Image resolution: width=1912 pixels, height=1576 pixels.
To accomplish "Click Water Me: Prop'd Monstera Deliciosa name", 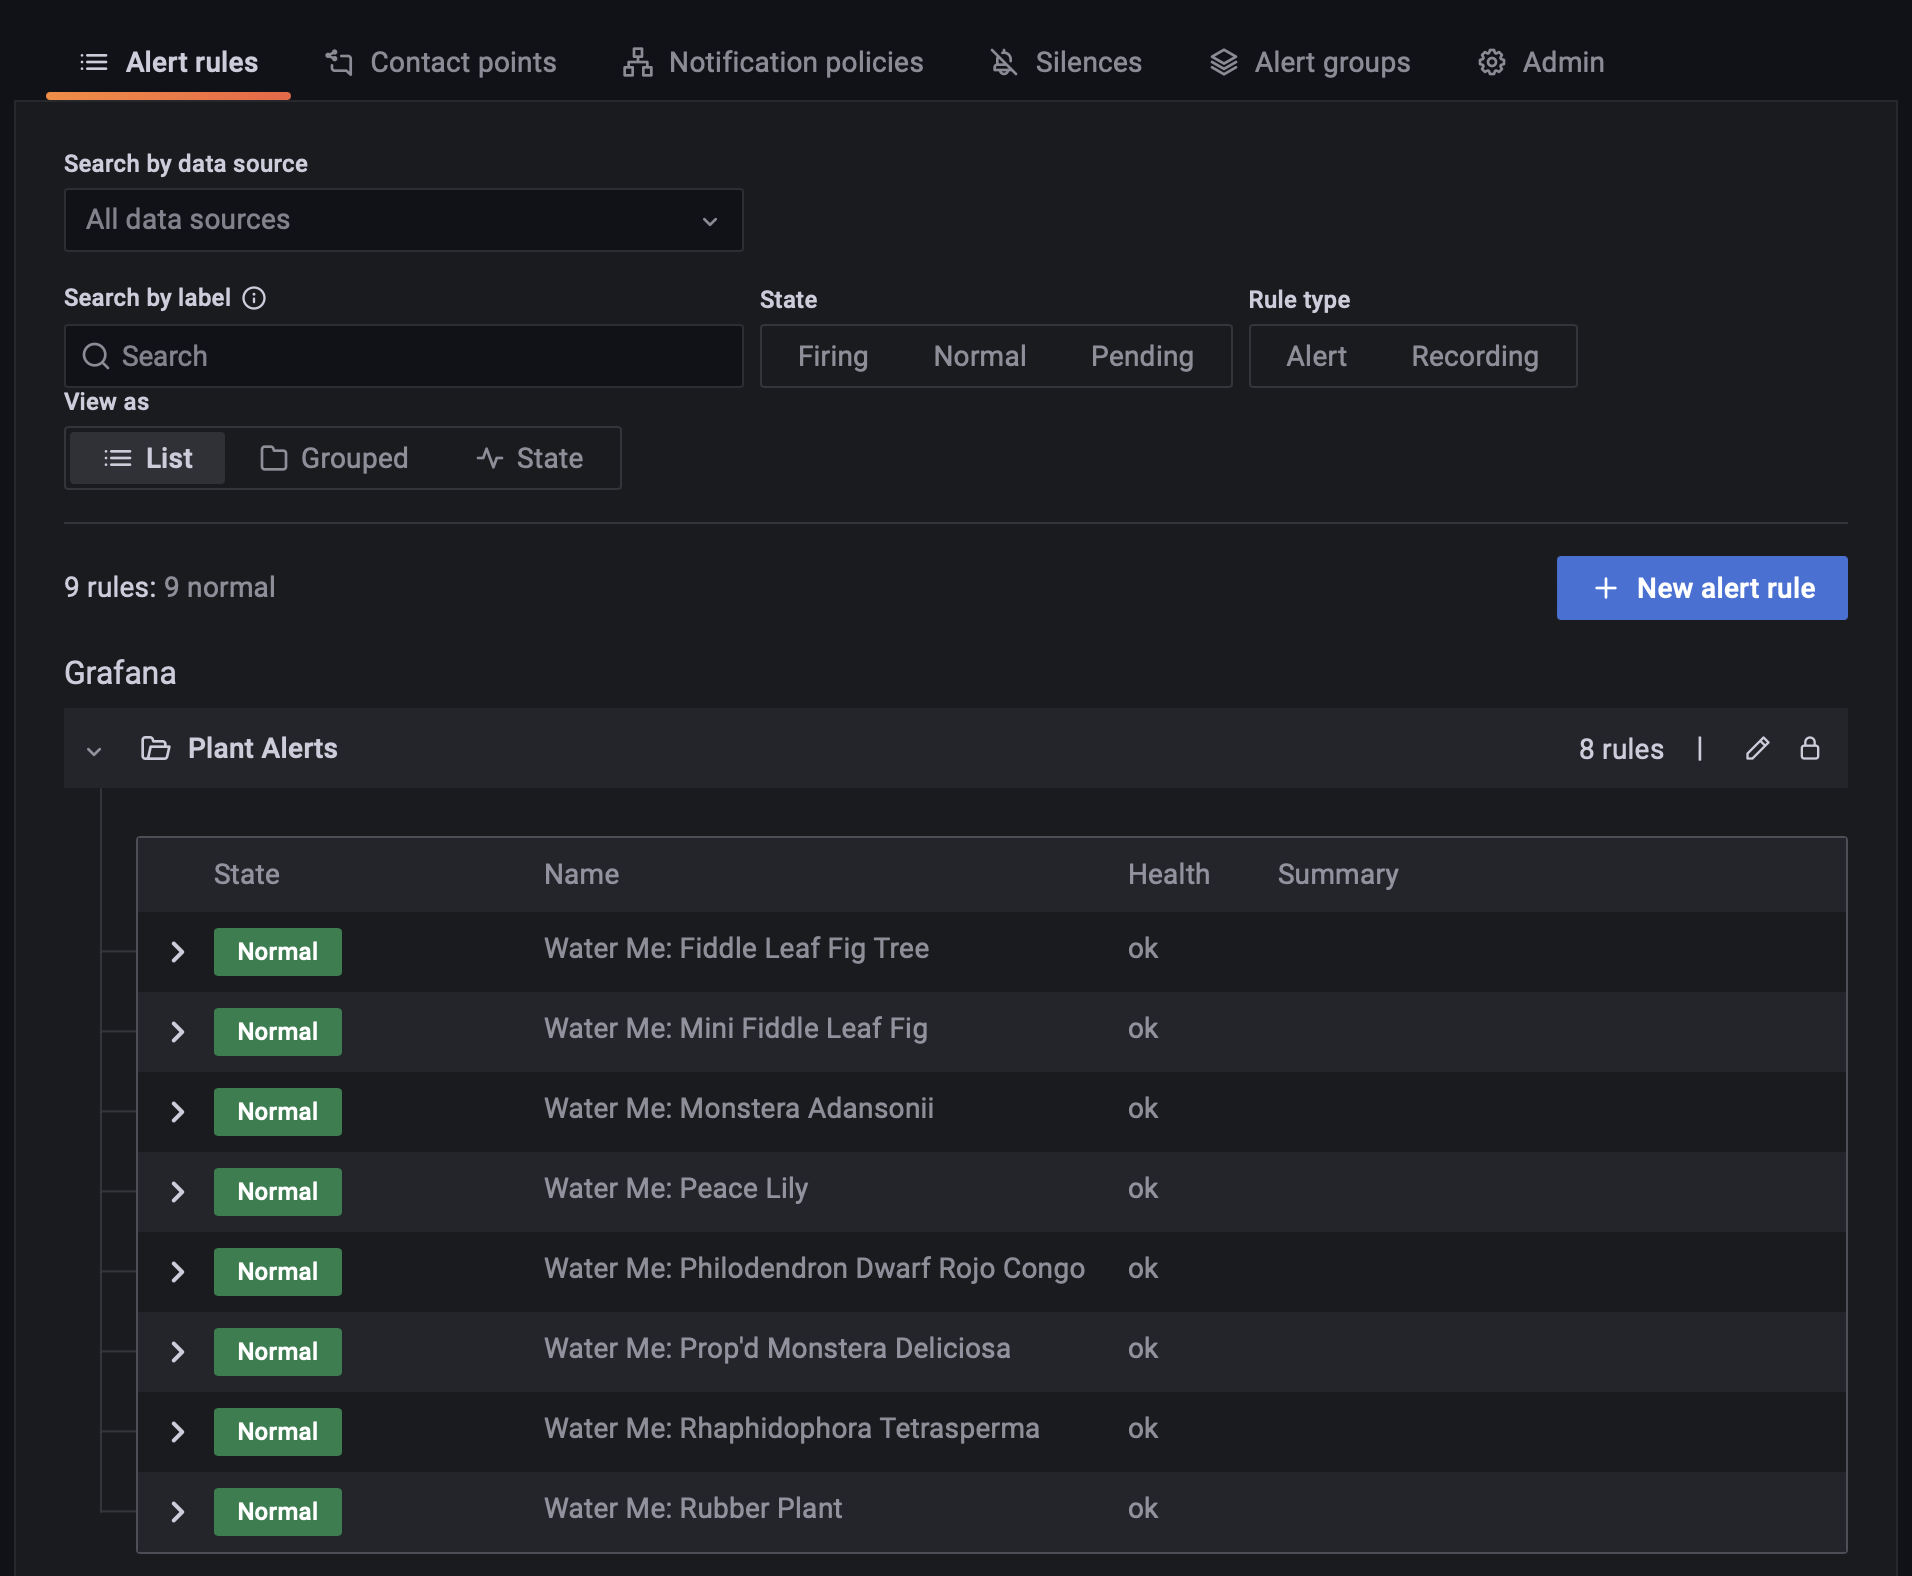I will 777,1348.
